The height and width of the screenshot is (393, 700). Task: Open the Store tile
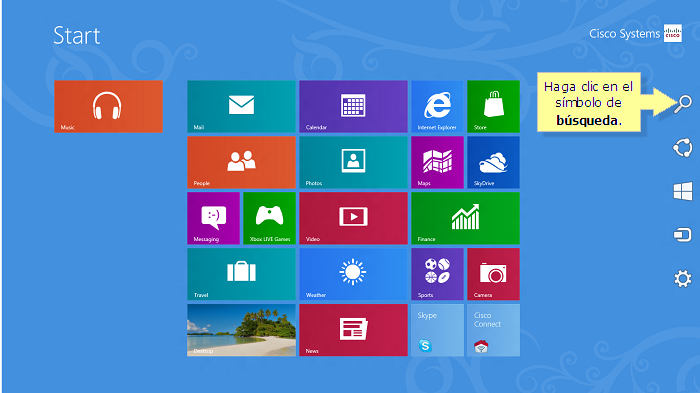click(x=493, y=106)
